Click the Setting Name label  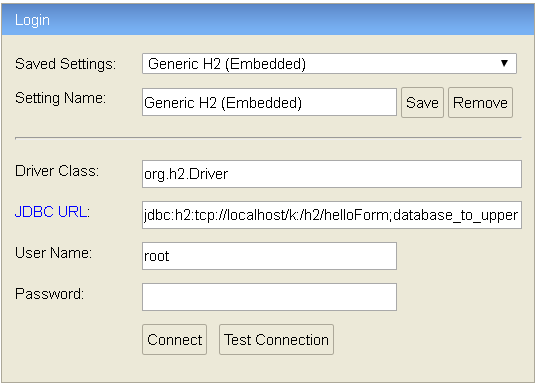click(60, 98)
